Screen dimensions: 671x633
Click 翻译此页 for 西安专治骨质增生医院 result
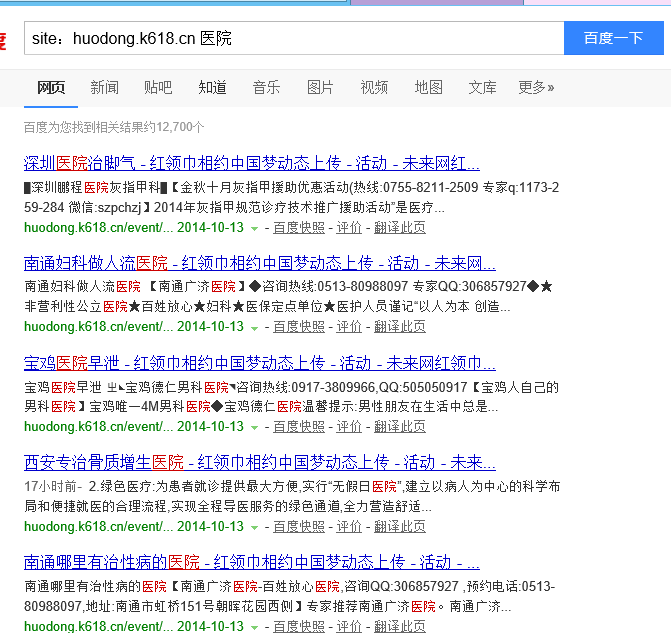click(x=400, y=526)
